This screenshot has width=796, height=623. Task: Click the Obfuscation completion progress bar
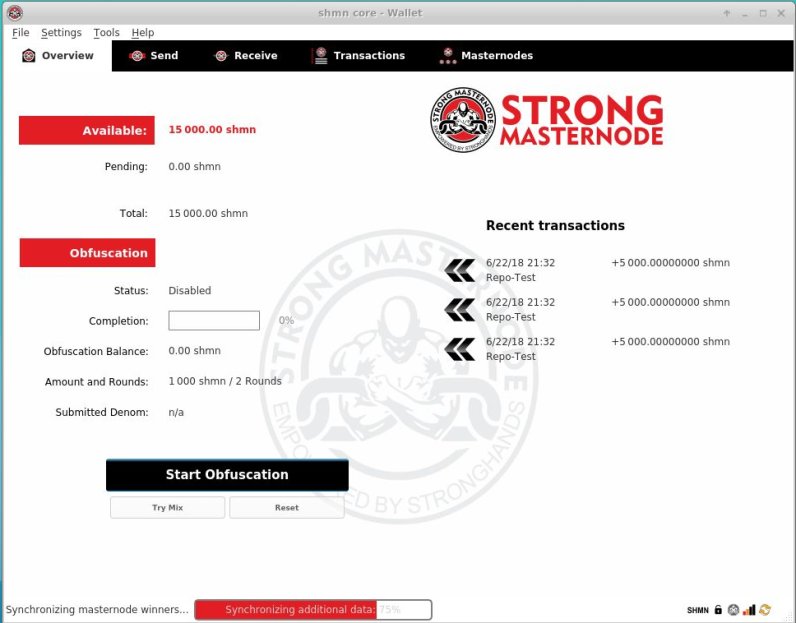[x=214, y=320]
